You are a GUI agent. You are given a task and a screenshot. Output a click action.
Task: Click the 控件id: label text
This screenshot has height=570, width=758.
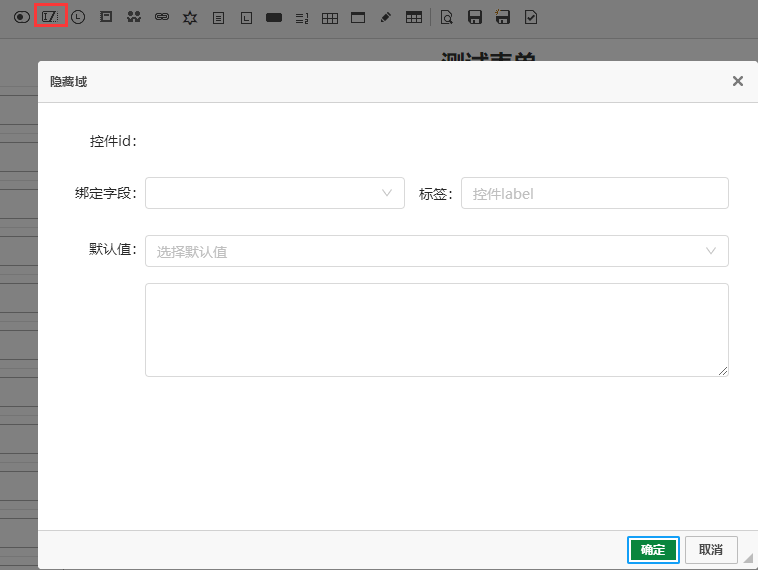click(113, 141)
